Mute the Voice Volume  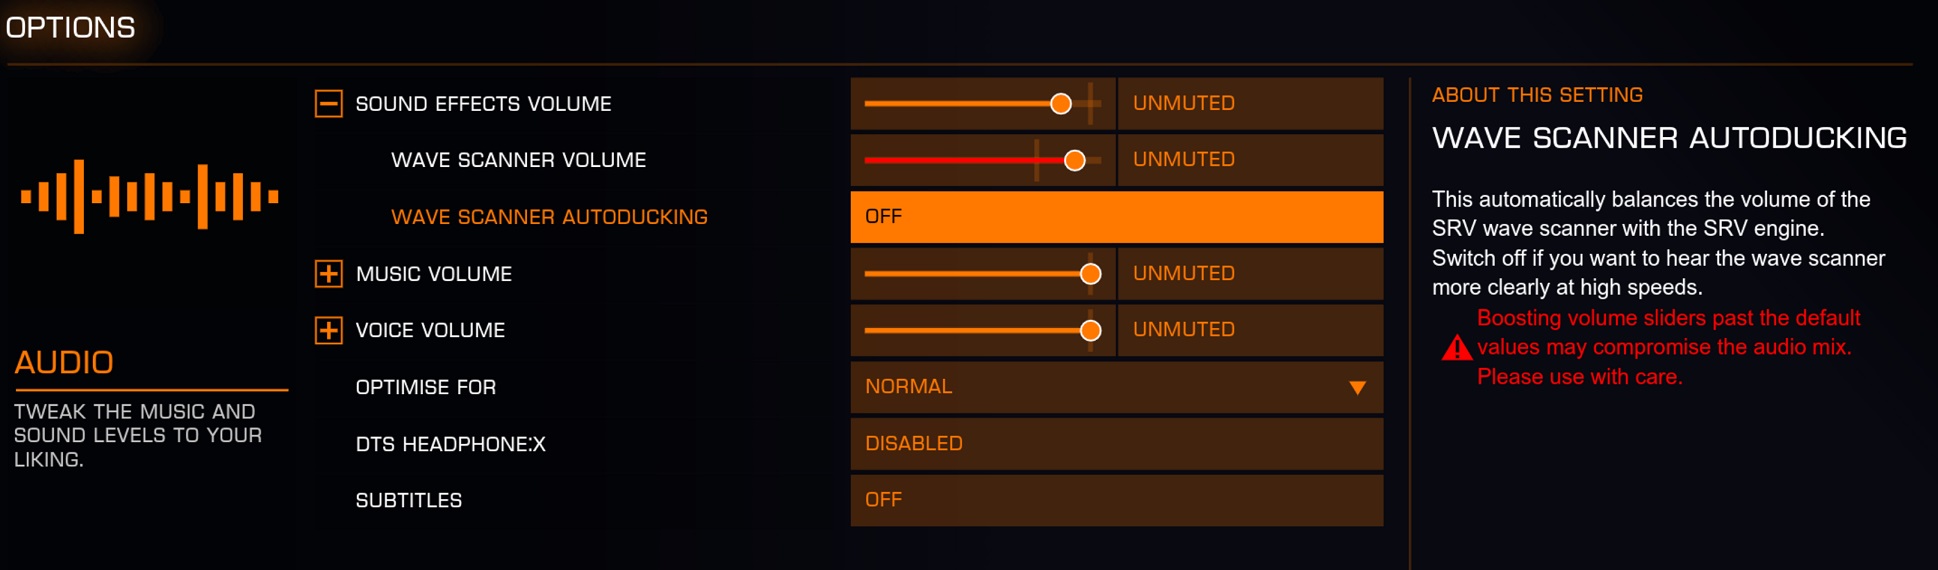click(1250, 330)
